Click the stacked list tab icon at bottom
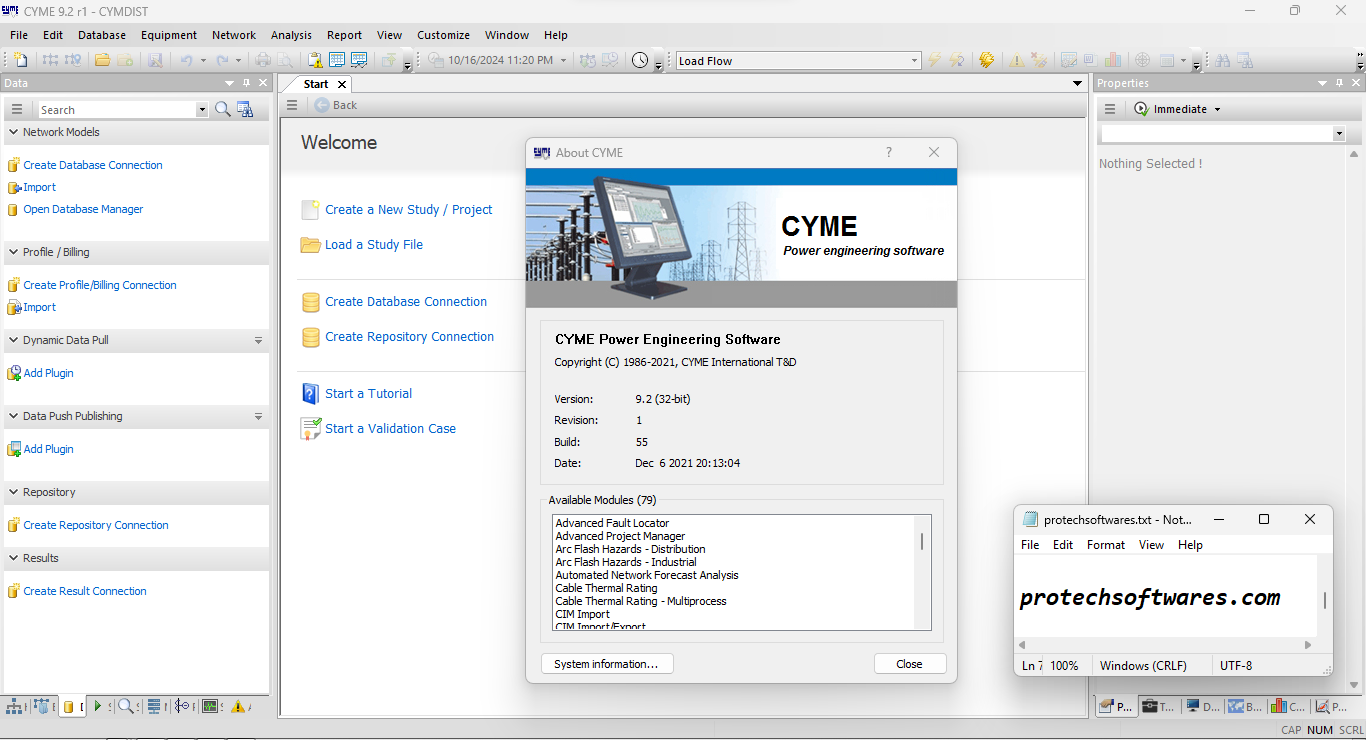The image size is (1366, 740). pos(154,706)
